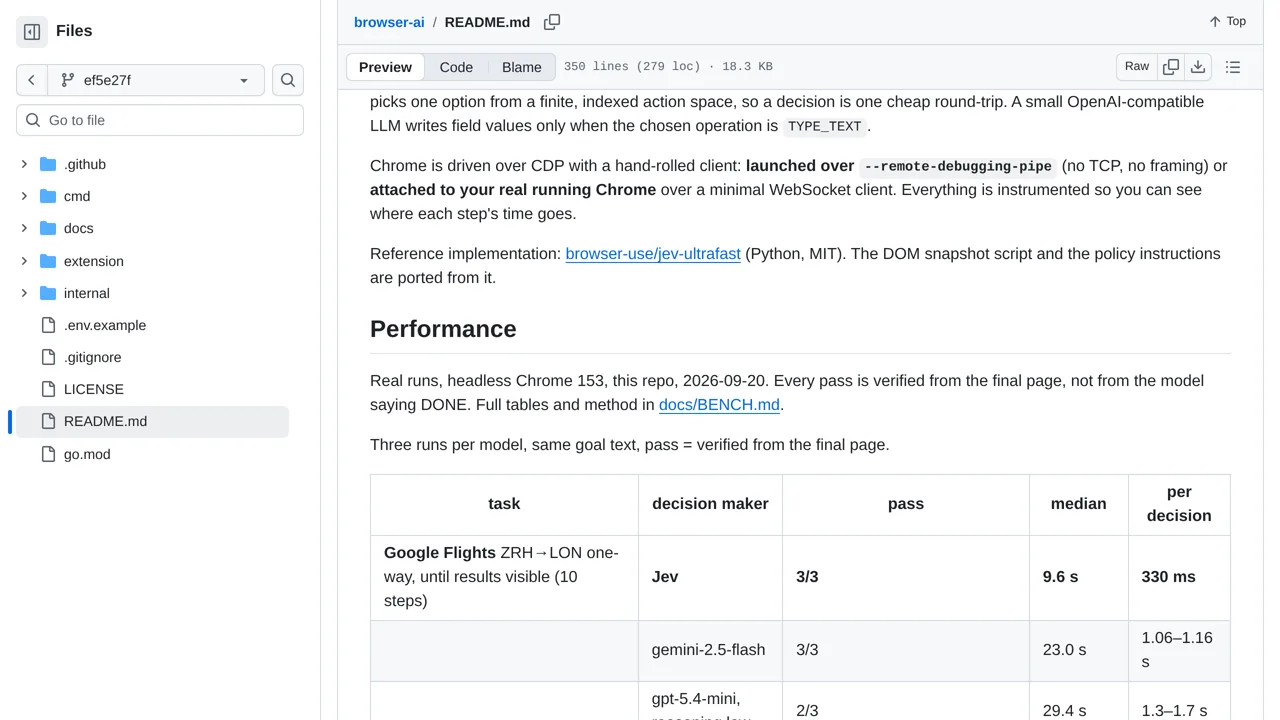Focus the Go to file input
This screenshot has height=720, width=1280.
point(160,120)
